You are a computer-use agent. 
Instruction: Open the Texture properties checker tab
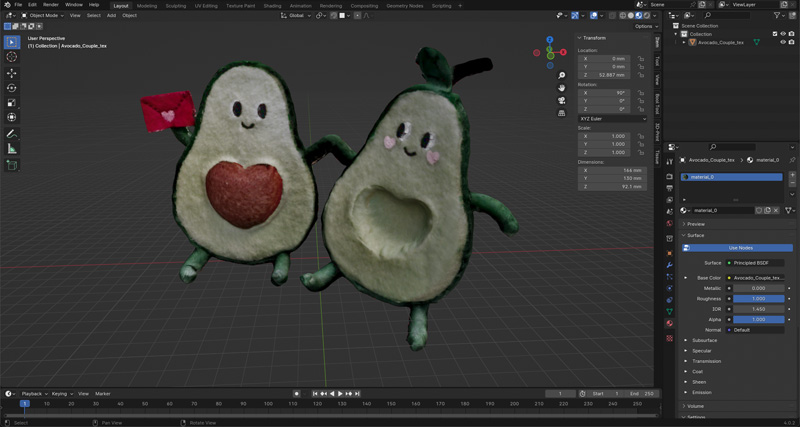pyautogui.click(x=670, y=338)
